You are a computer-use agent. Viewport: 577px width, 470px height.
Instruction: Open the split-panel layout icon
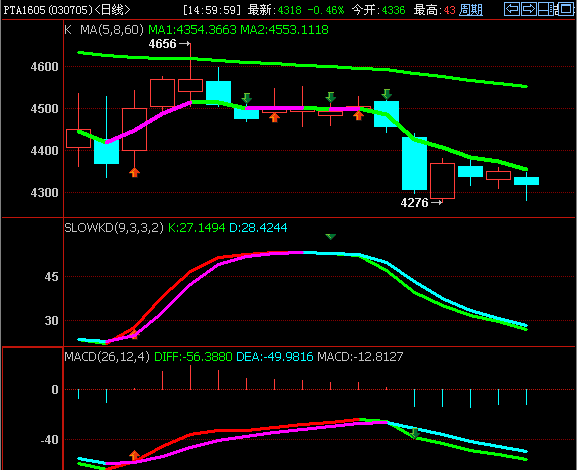point(547,9)
